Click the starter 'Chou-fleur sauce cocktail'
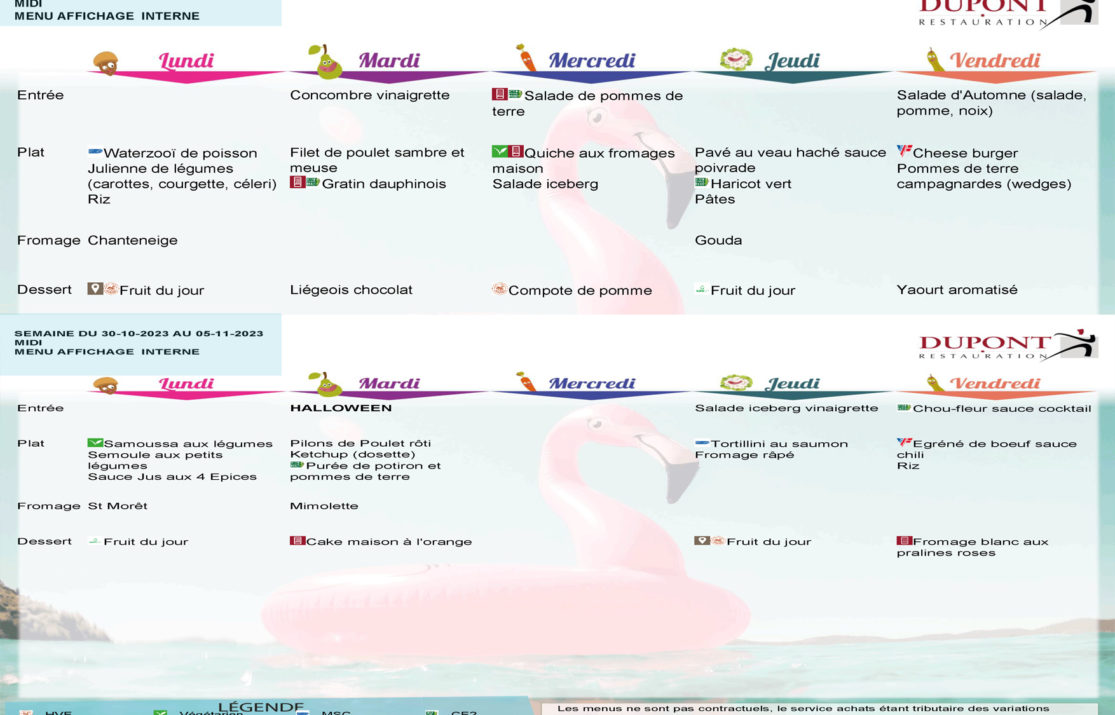 1002,408
